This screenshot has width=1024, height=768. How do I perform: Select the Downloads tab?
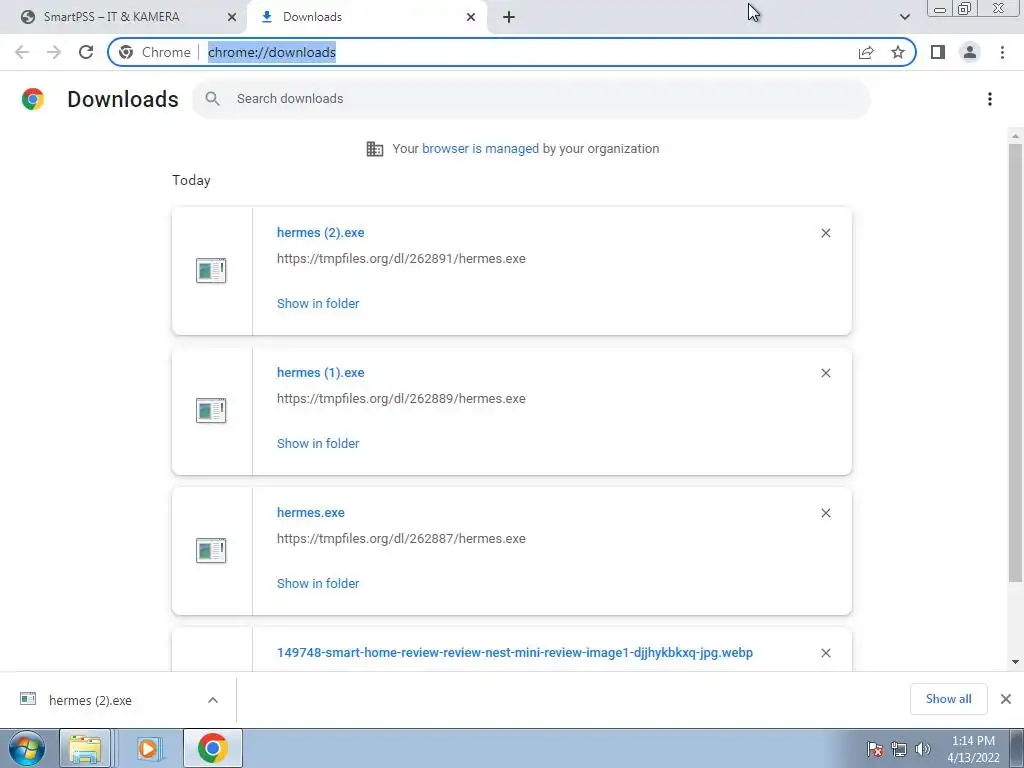367,17
